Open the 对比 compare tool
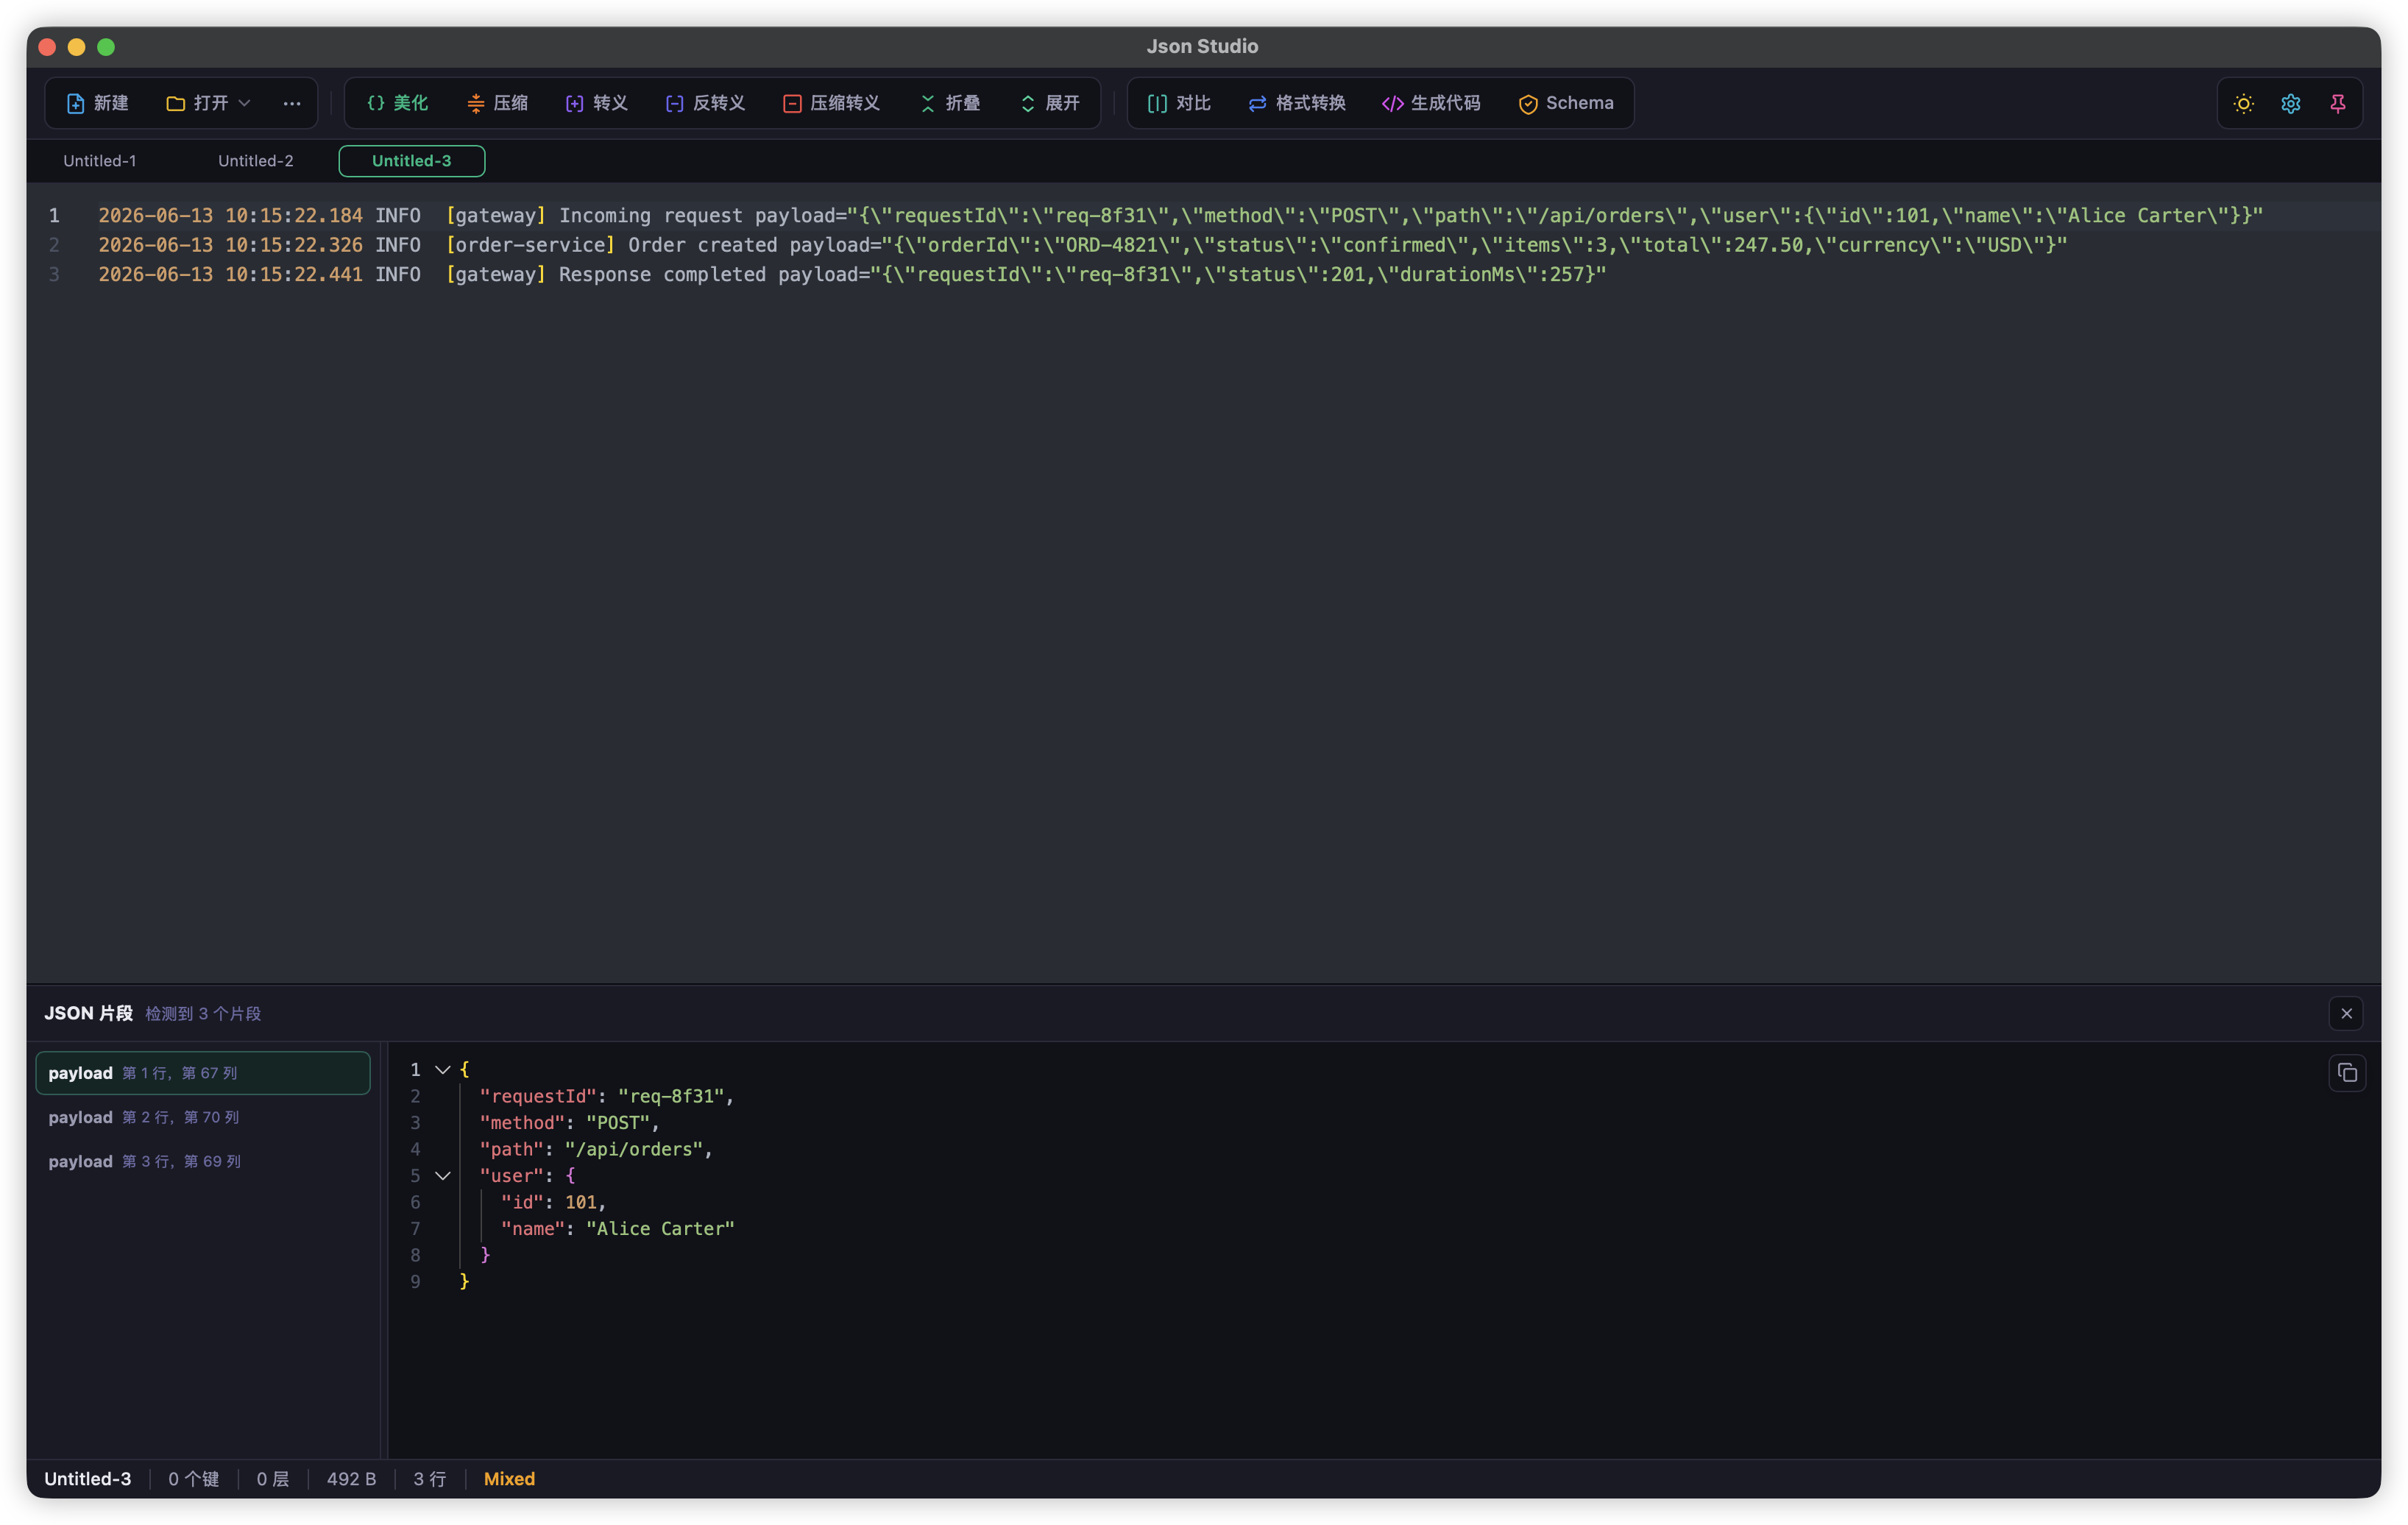Image resolution: width=2408 pixels, height=1525 pixels. point(1180,103)
